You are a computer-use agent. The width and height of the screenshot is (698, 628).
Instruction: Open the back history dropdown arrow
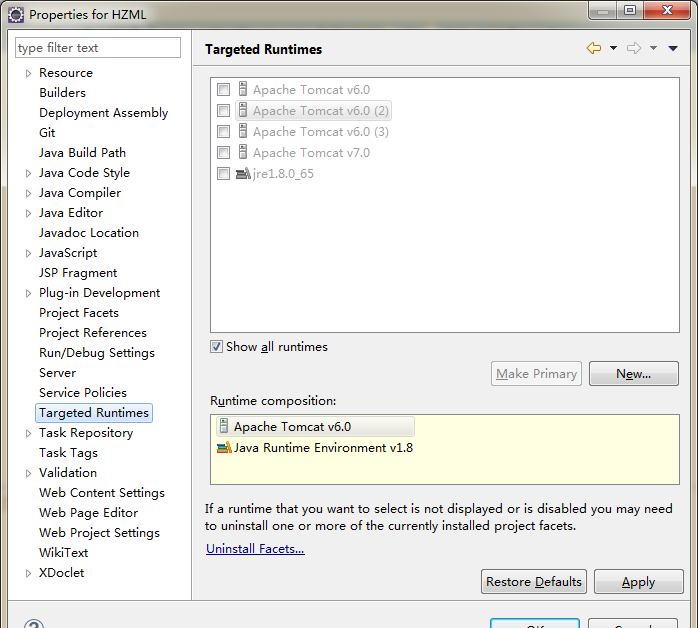(613, 48)
